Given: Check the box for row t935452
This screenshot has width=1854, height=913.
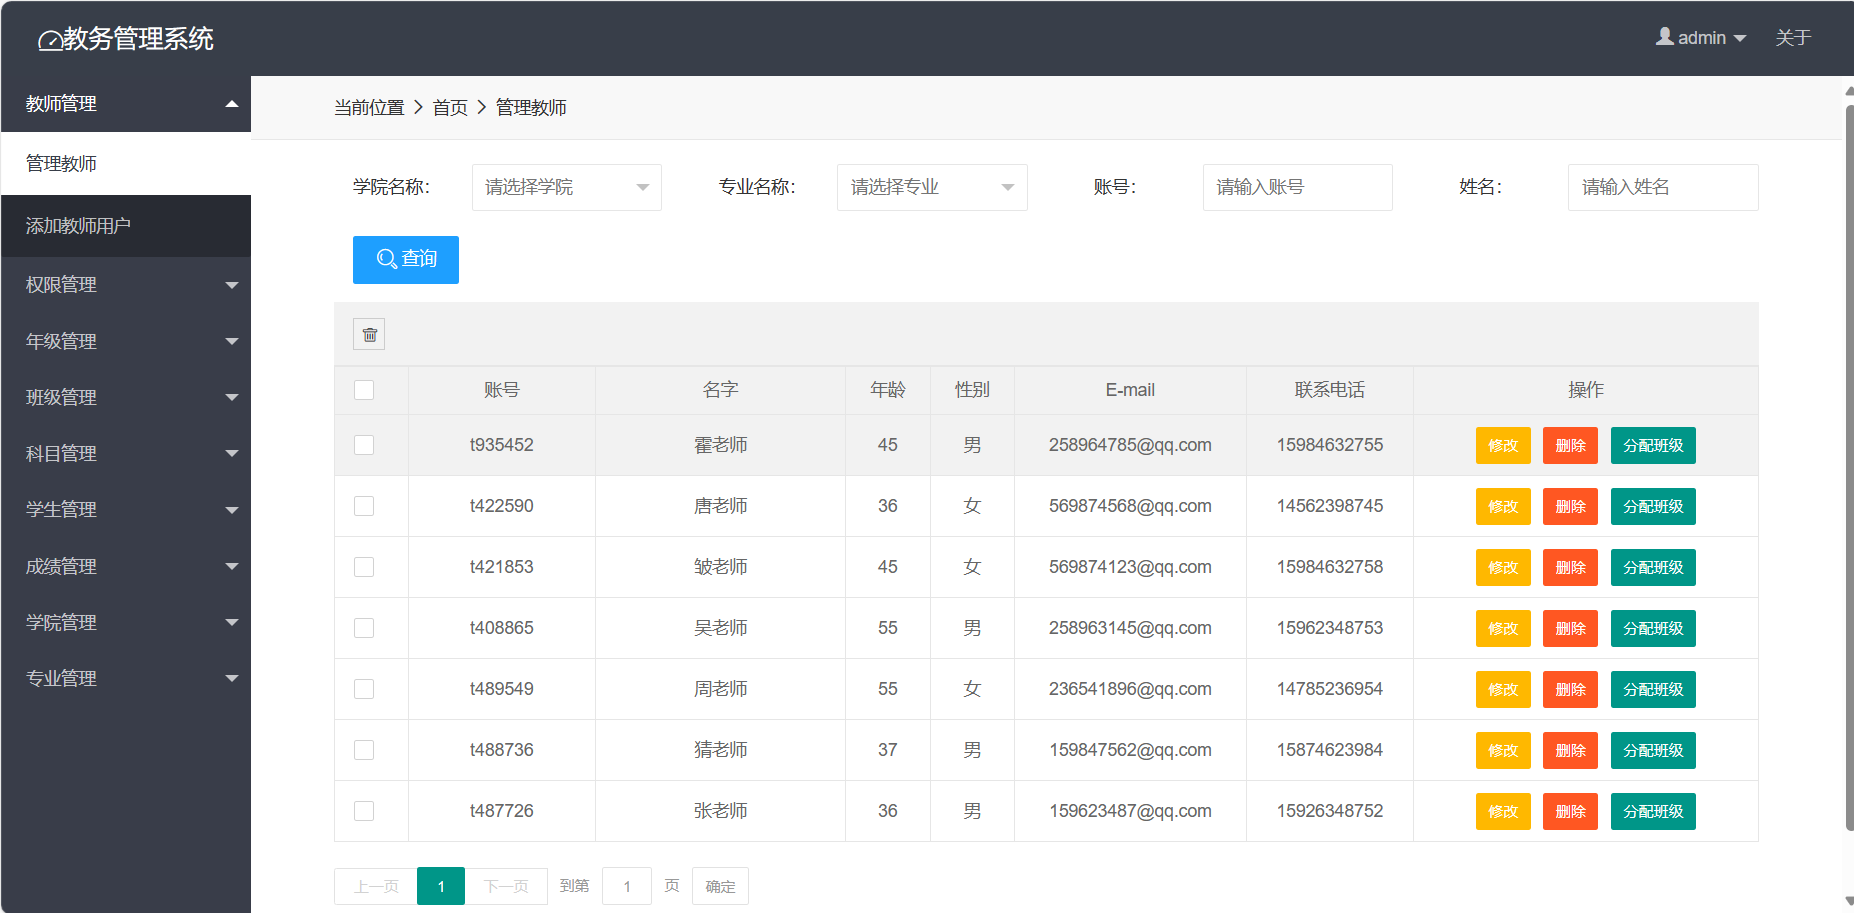Looking at the screenshot, I should pyautogui.click(x=364, y=445).
